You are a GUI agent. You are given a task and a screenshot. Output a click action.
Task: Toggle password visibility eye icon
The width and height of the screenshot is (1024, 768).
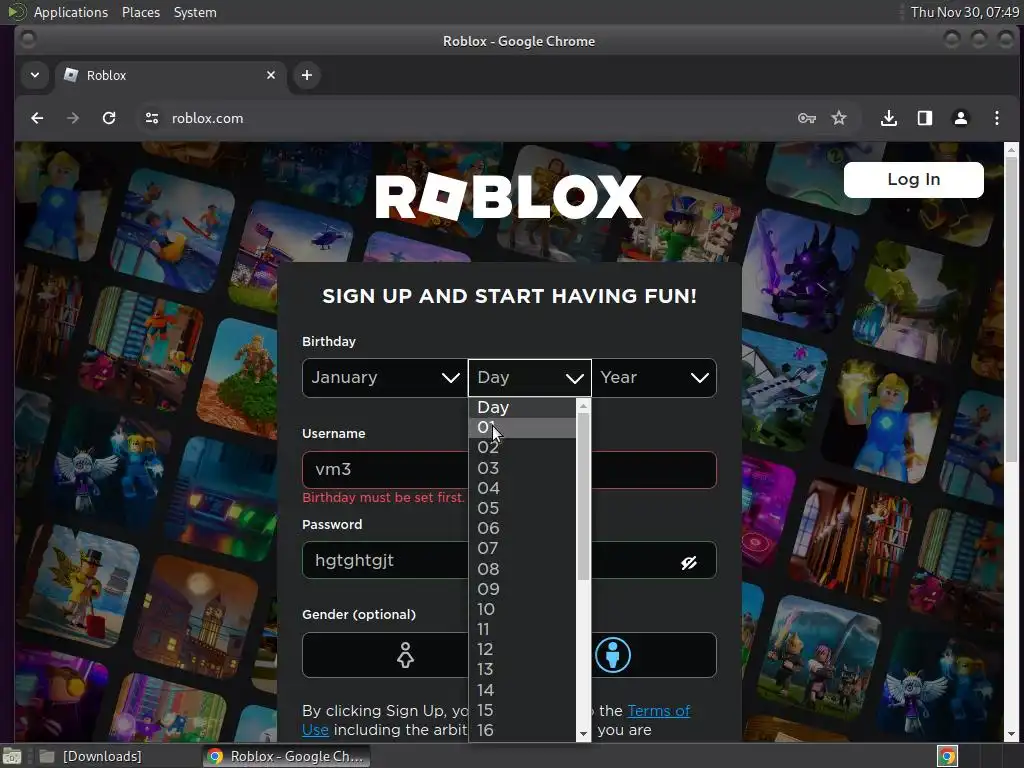pyautogui.click(x=689, y=562)
